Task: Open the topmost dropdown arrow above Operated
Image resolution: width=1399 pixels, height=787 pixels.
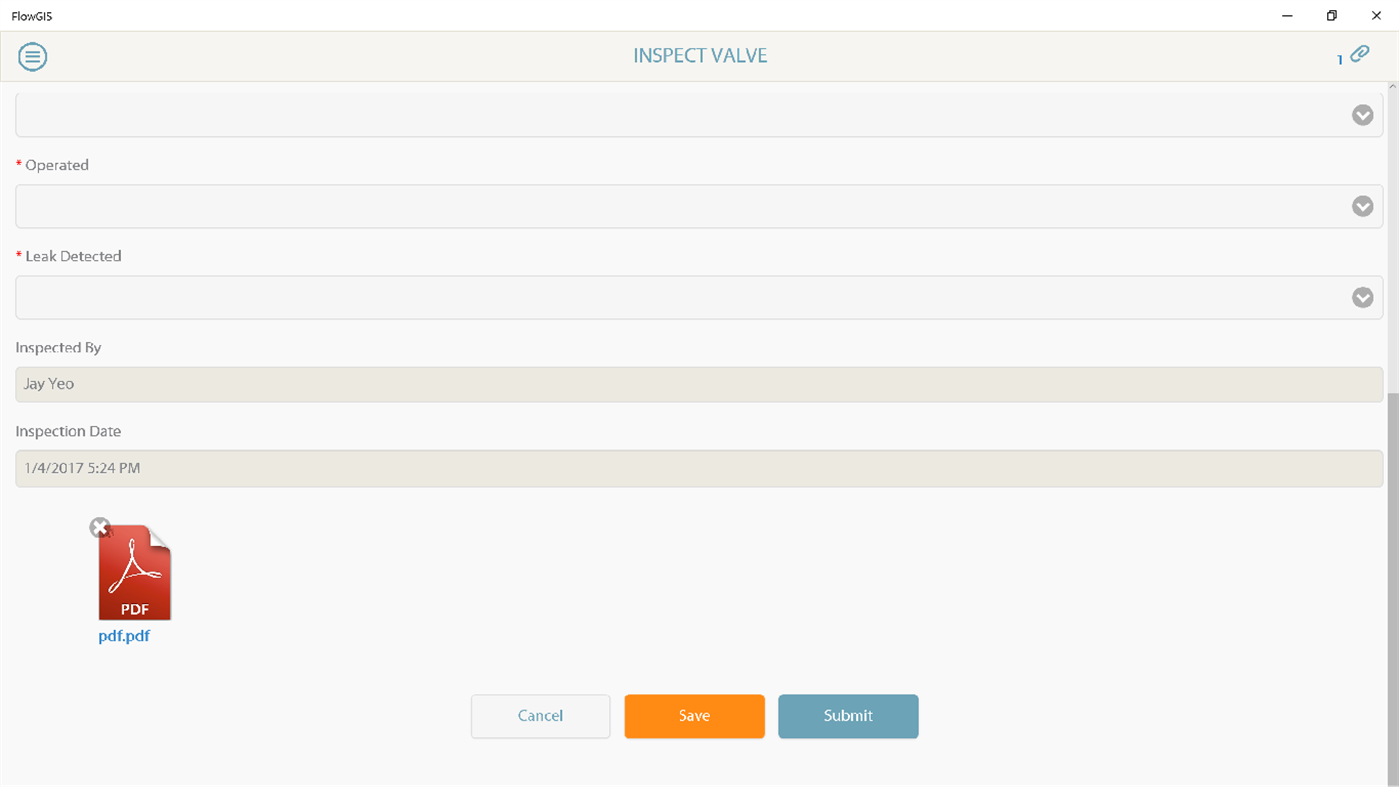Action: point(1362,115)
